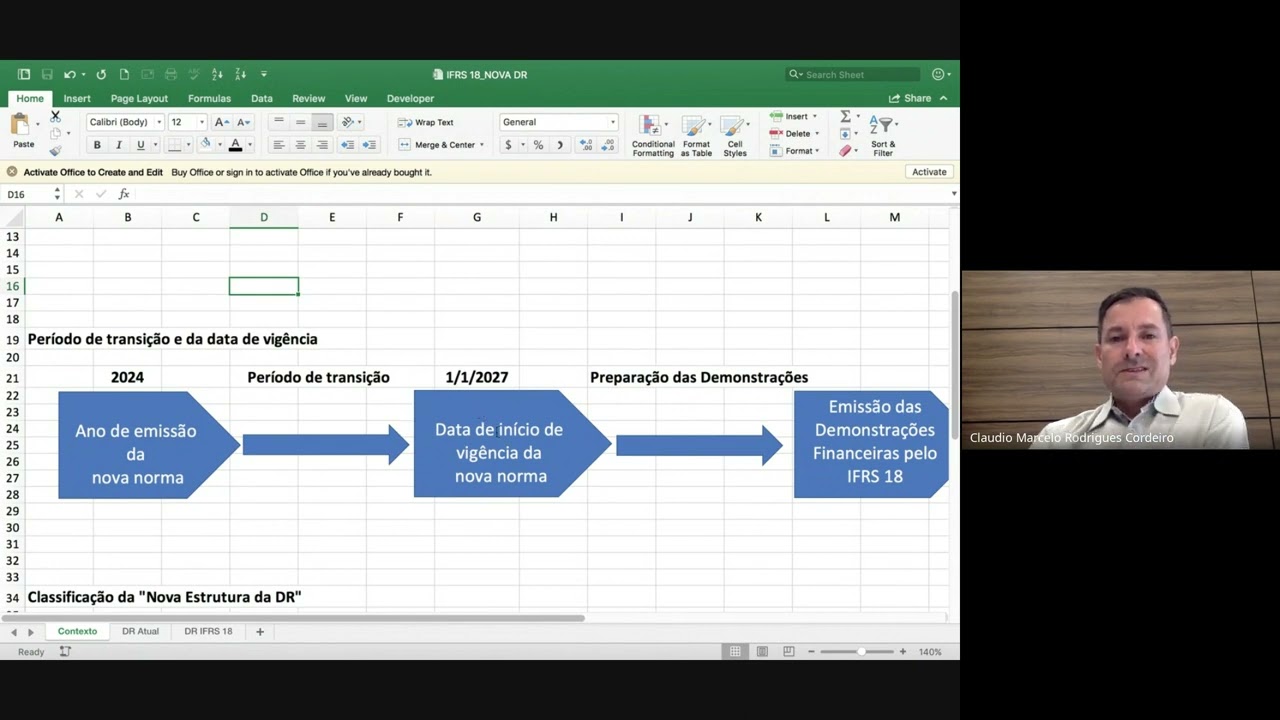
Task: Click Format as Table button
Action: click(x=697, y=136)
